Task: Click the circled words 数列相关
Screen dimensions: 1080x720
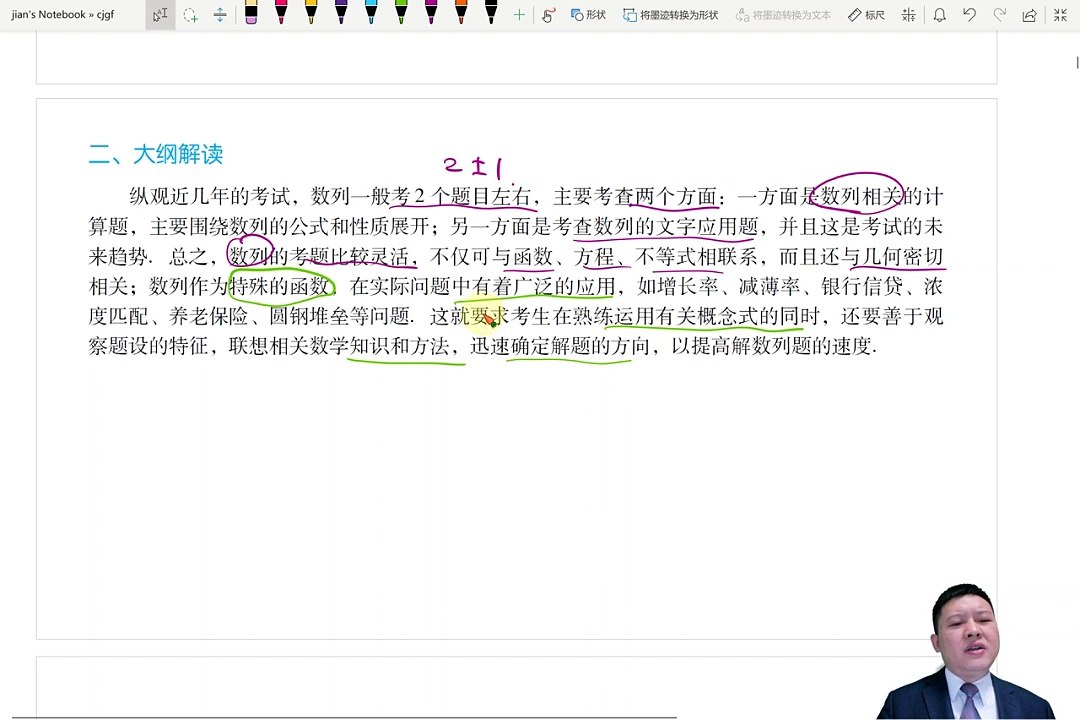Action: point(861,196)
